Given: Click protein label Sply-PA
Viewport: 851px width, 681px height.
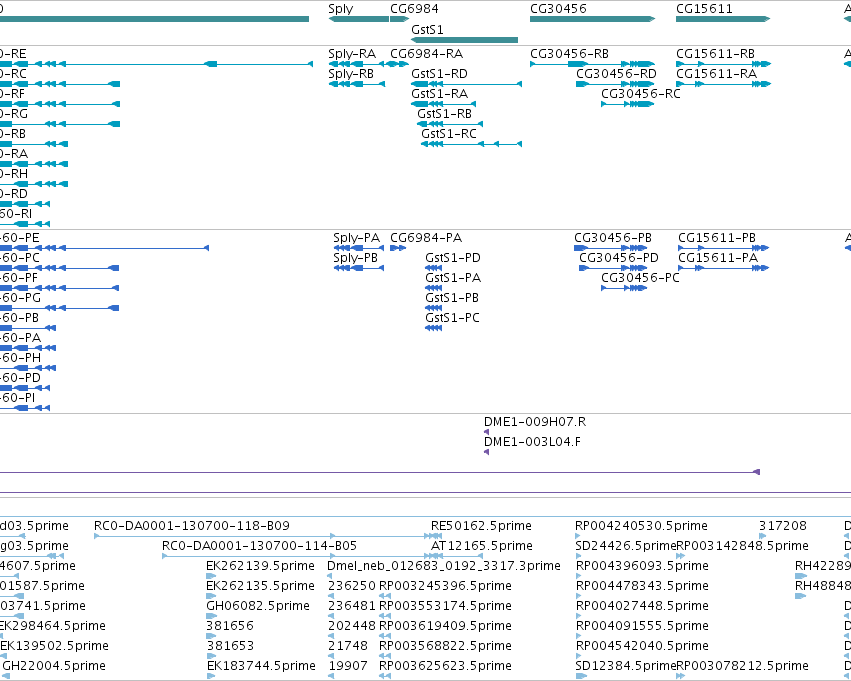Looking at the screenshot, I should click(357, 238).
